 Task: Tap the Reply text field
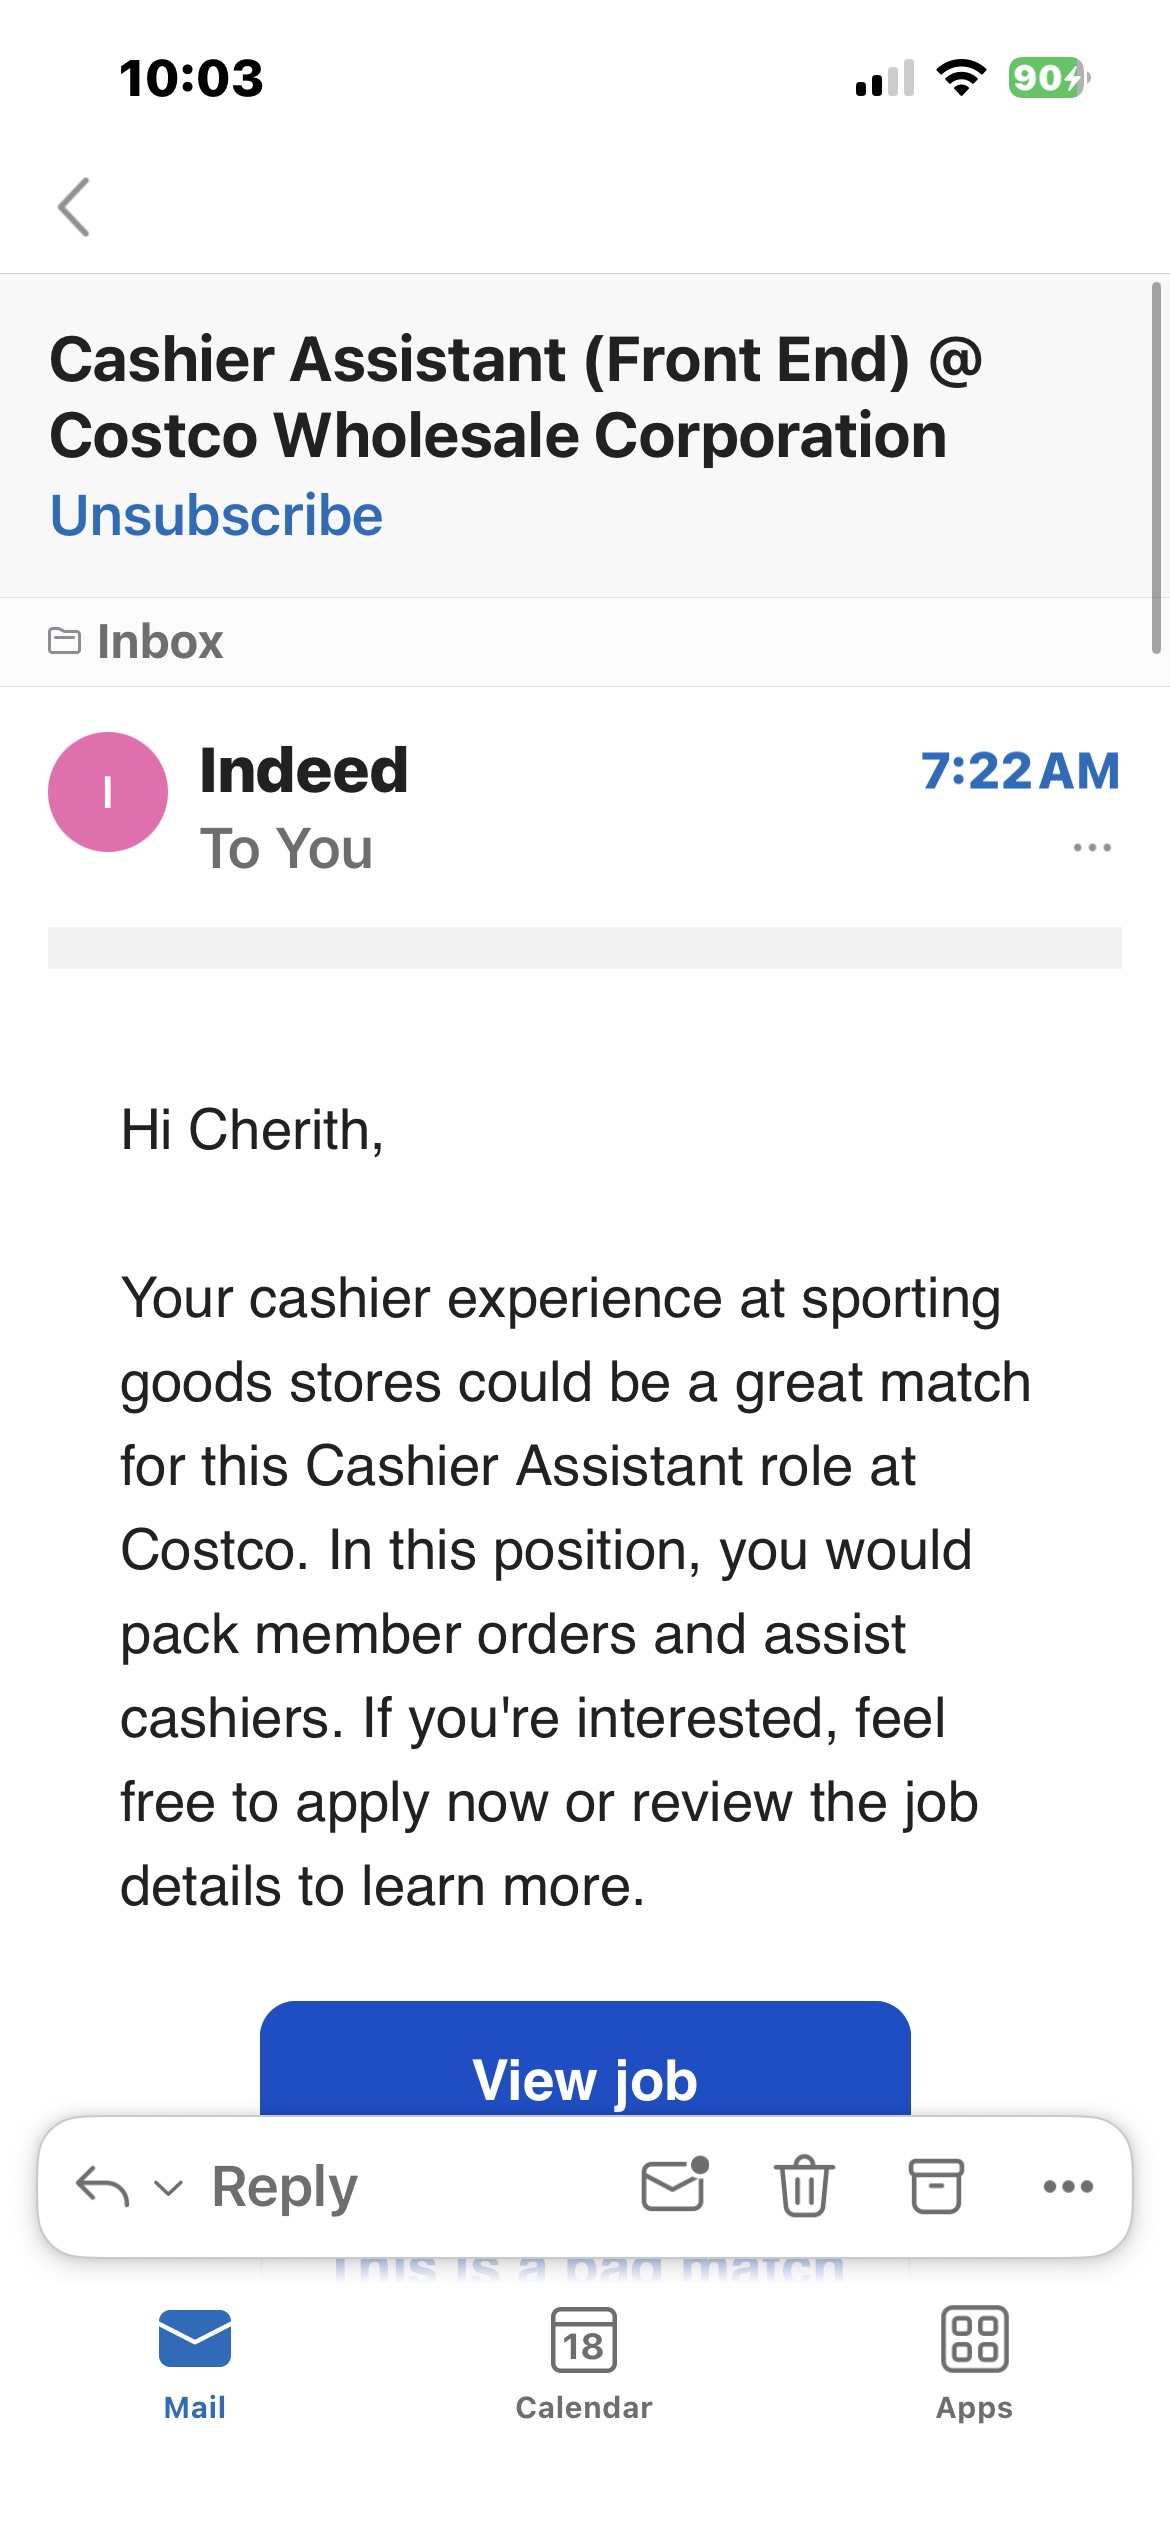[x=285, y=2186]
